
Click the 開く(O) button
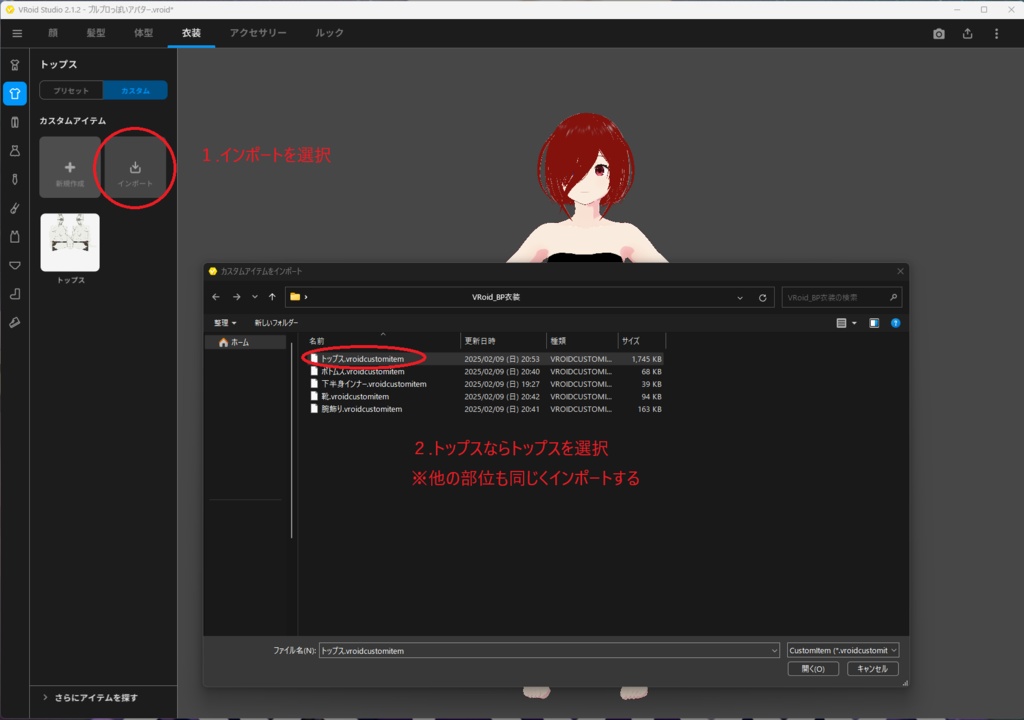[x=813, y=668]
